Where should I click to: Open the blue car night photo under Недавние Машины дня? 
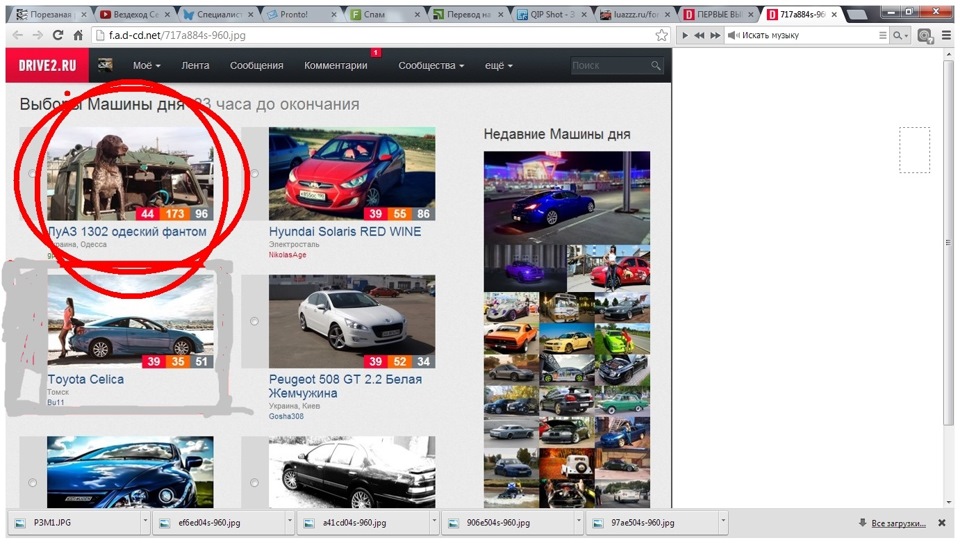pyautogui.click(x=567, y=198)
